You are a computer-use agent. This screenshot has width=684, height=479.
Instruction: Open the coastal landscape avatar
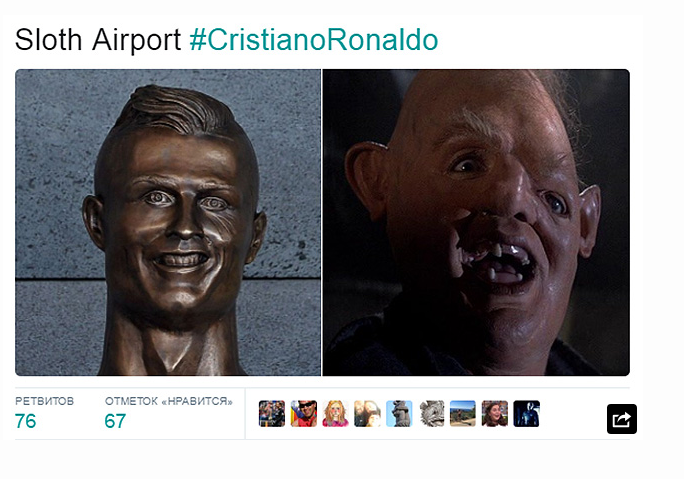point(463,413)
